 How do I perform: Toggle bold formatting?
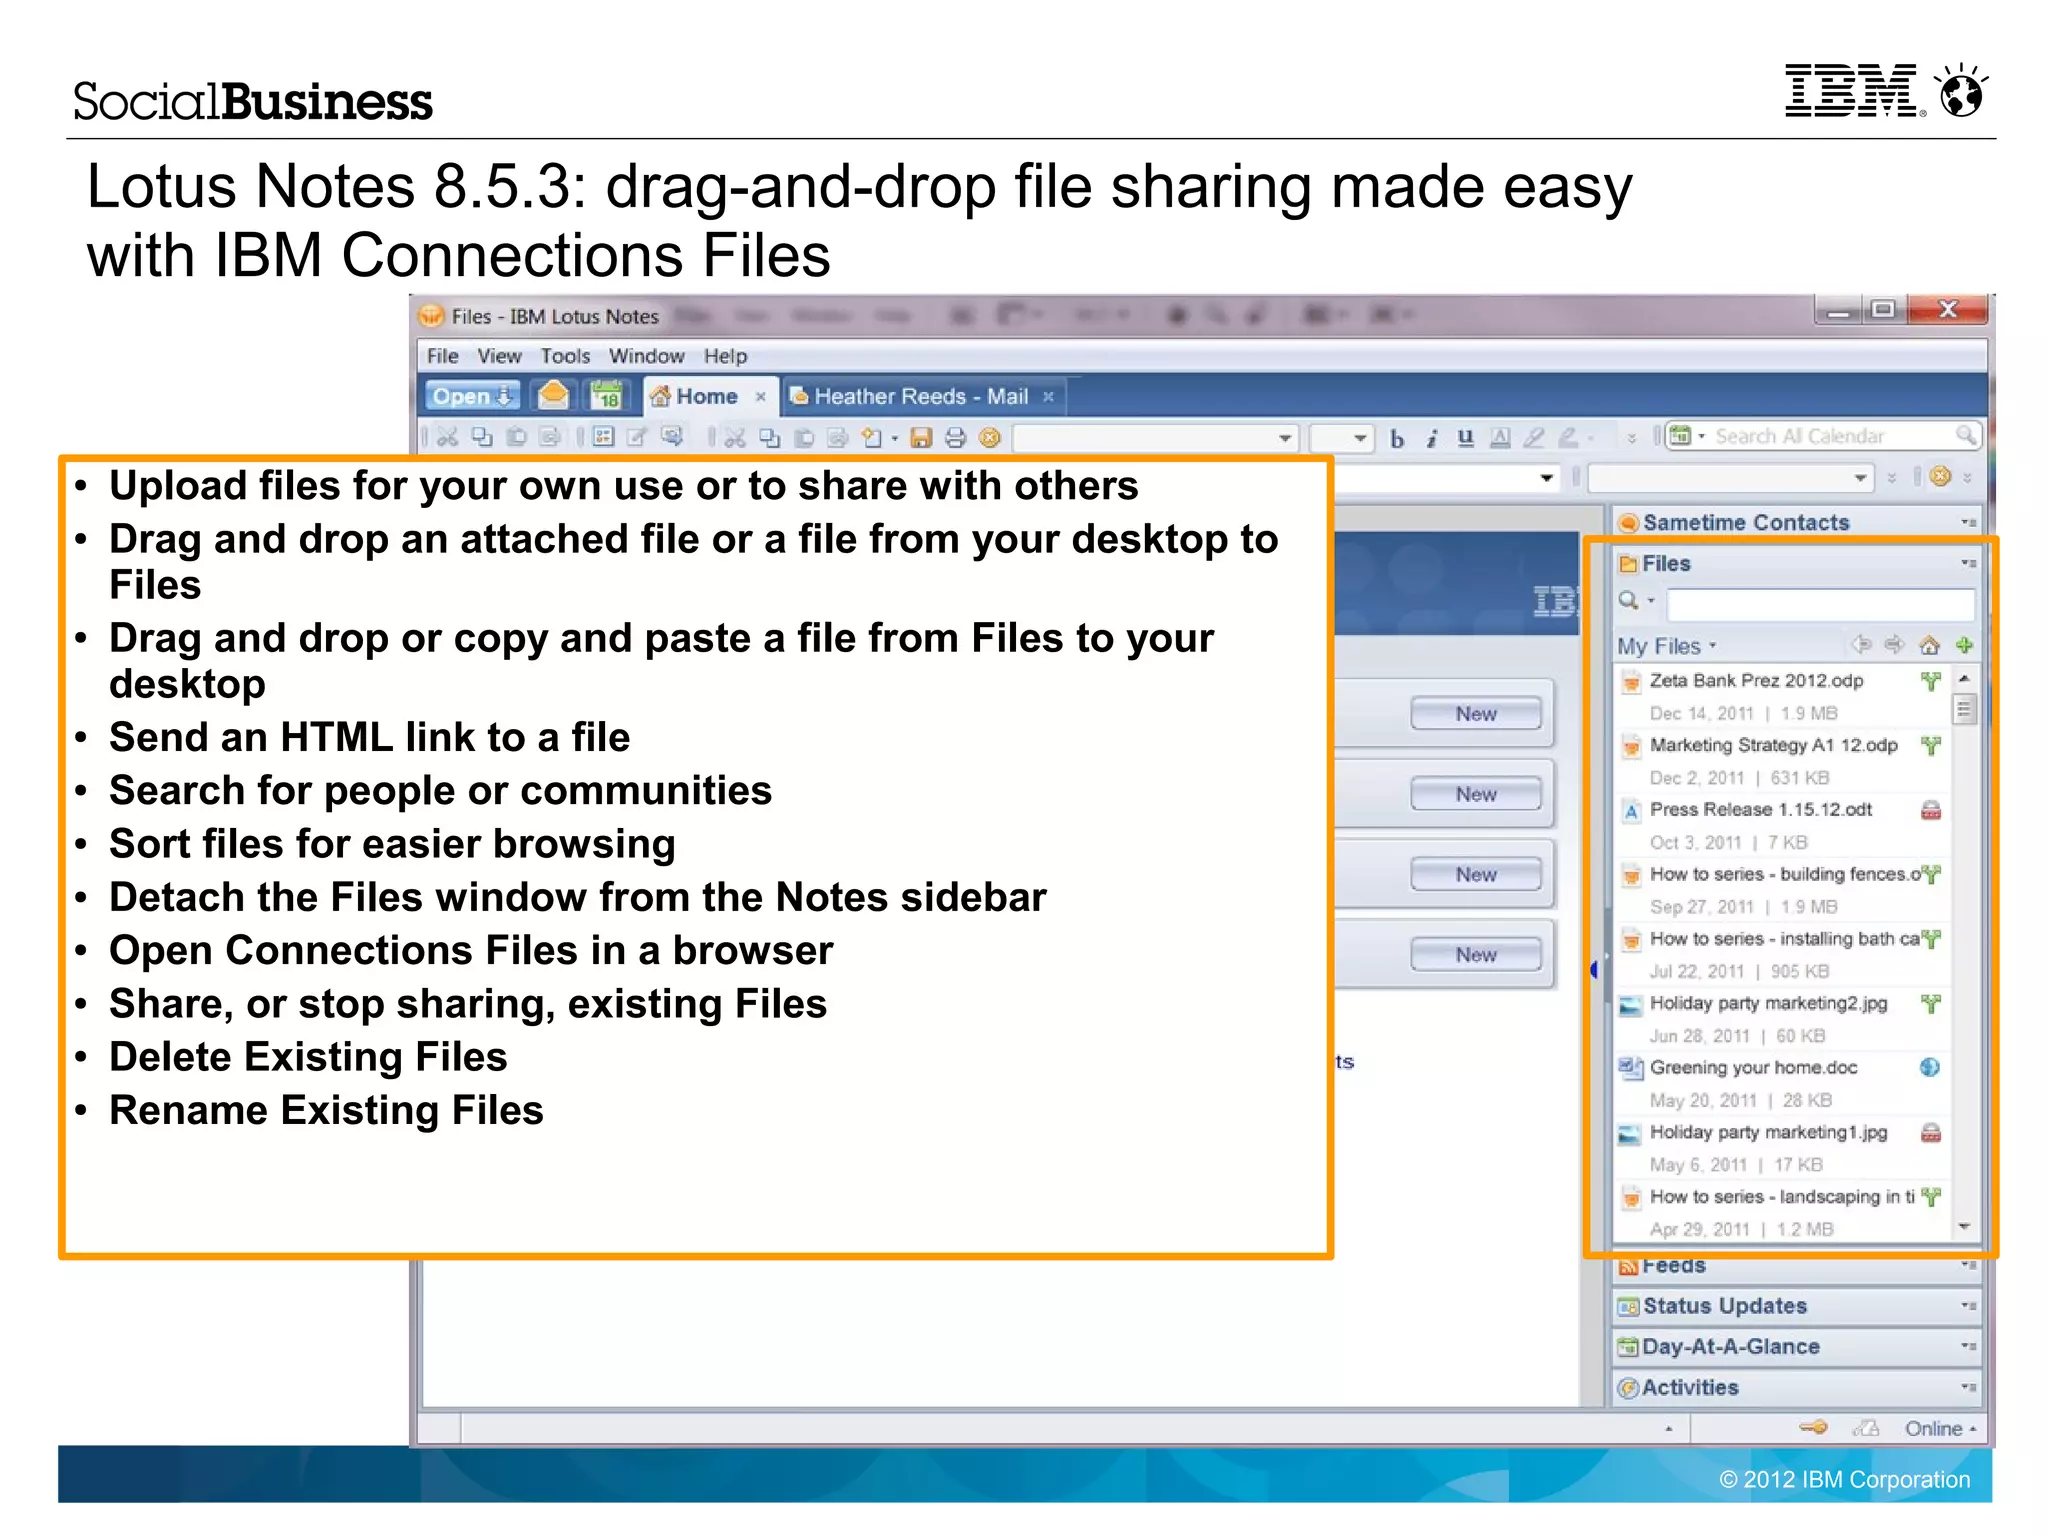(1397, 438)
